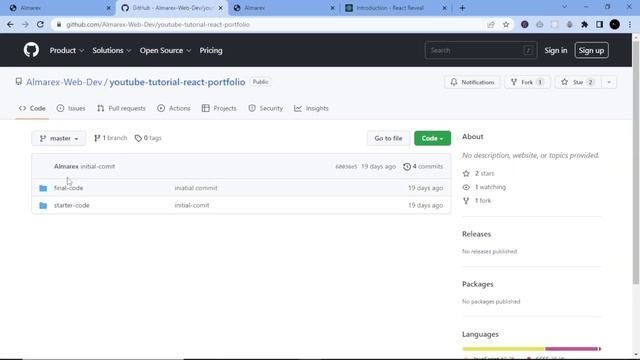Viewport: 640px width, 360px height.
Task: Click the share page icon in address bar
Action: pyautogui.click(x=491, y=24)
